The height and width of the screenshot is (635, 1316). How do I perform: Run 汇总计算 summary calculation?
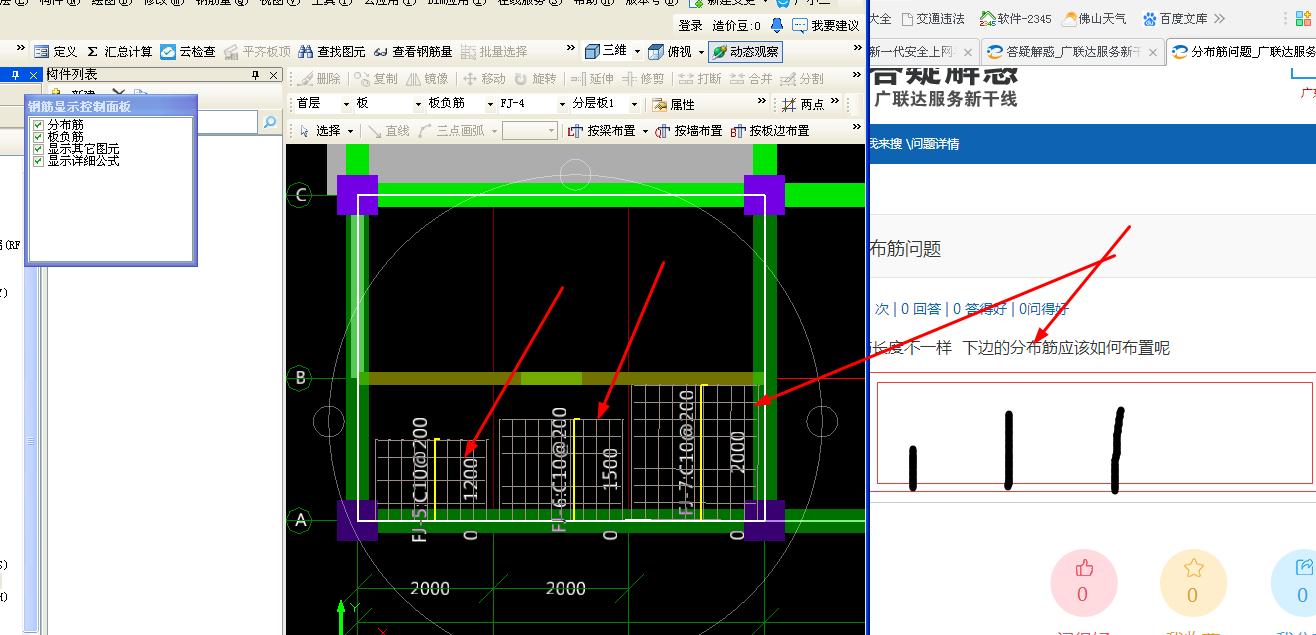120,51
